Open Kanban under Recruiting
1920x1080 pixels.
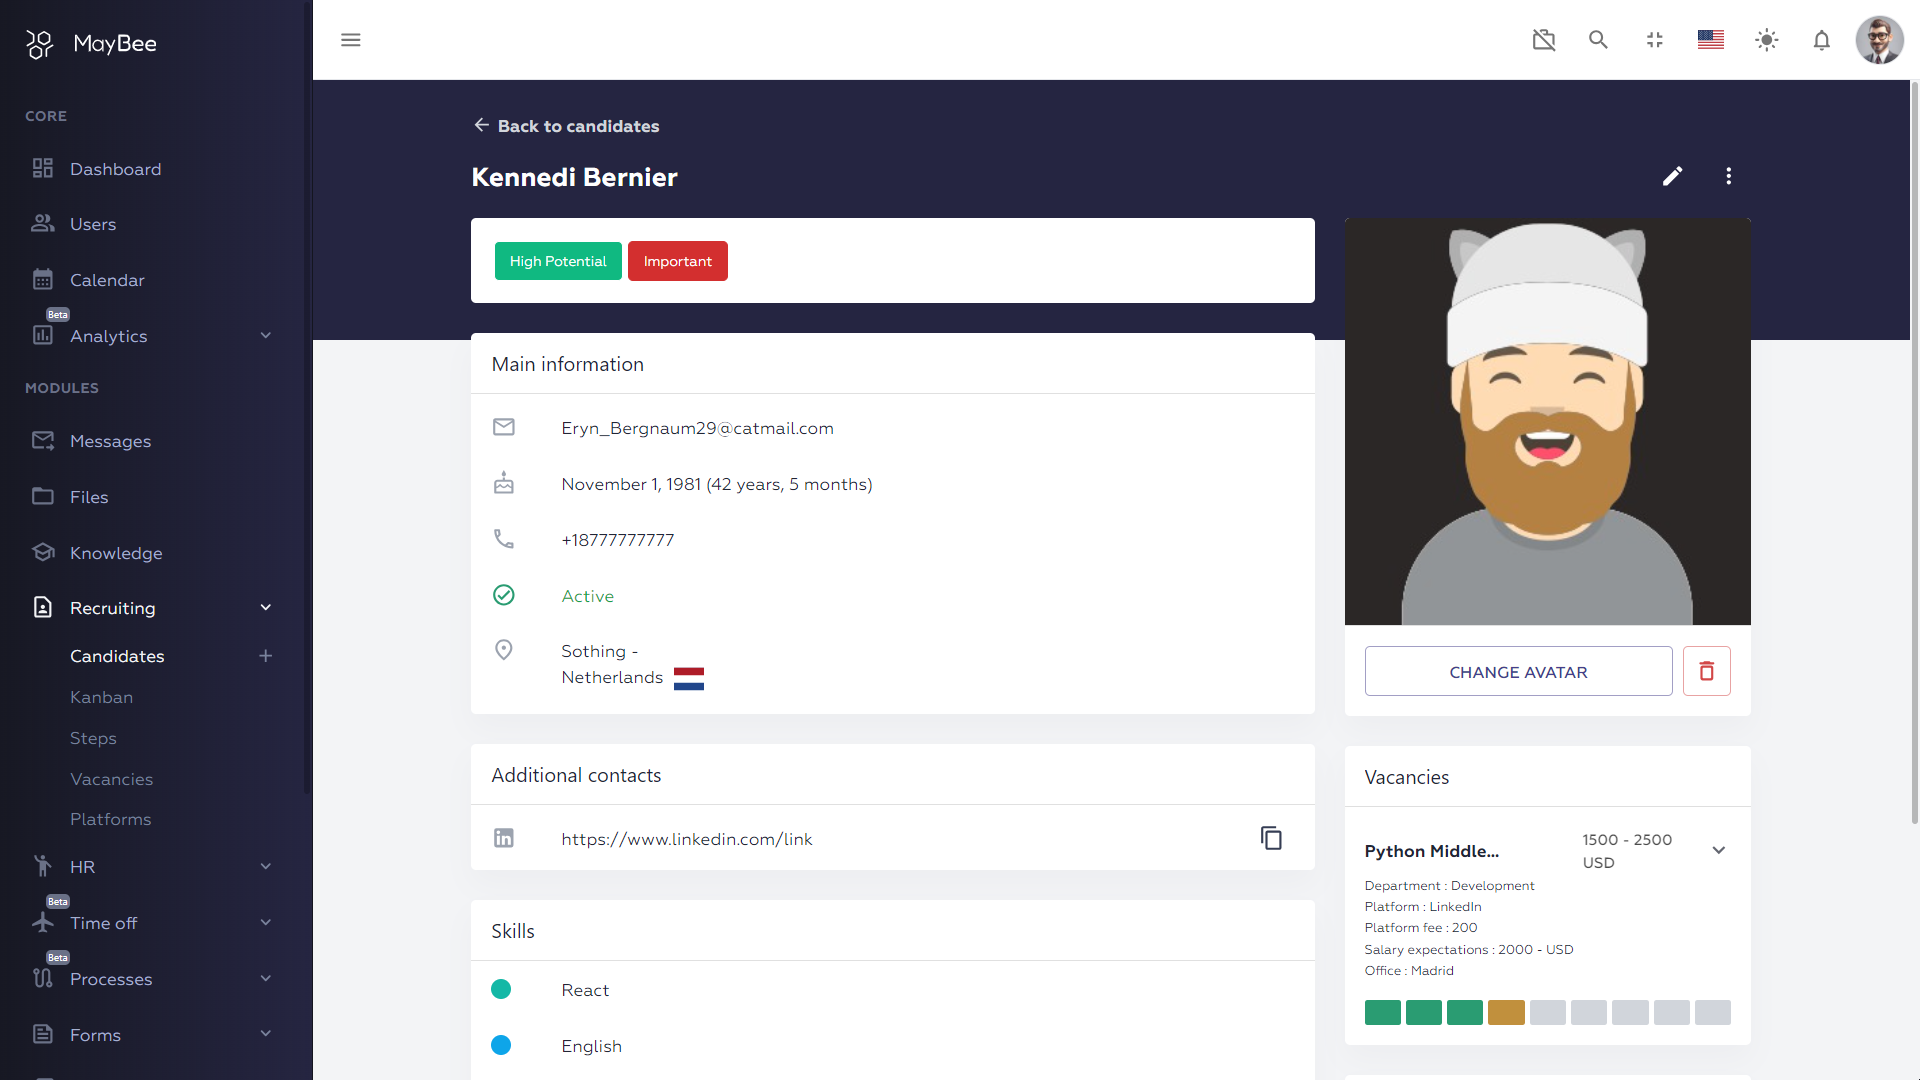click(x=101, y=697)
